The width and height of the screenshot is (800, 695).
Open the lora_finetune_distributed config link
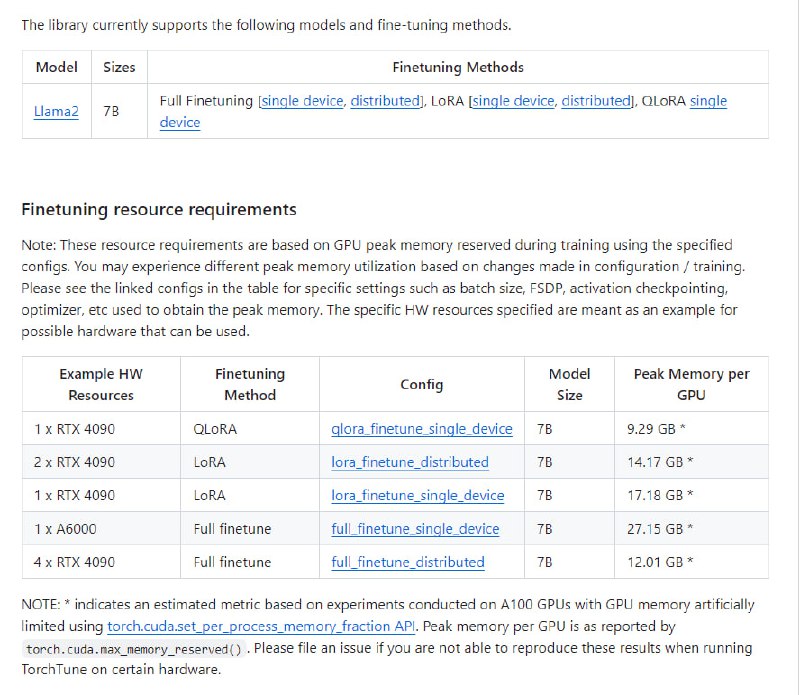411,462
